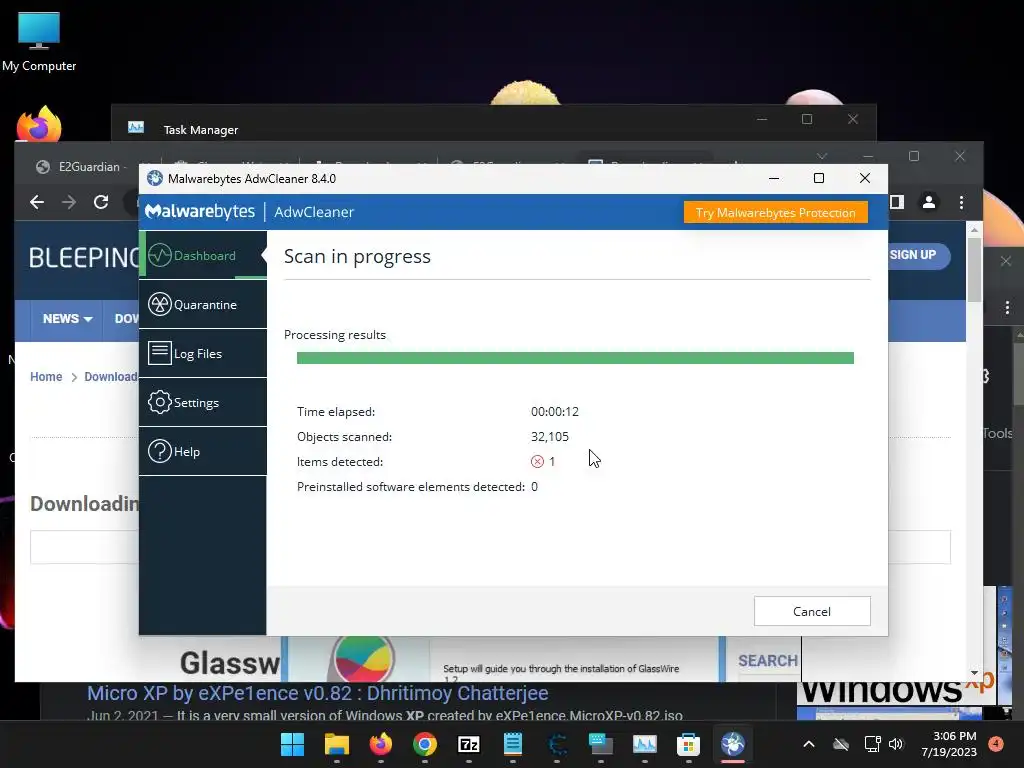
Task: Click the scroll down arrow in Chrome
Action: pos(974,673)
